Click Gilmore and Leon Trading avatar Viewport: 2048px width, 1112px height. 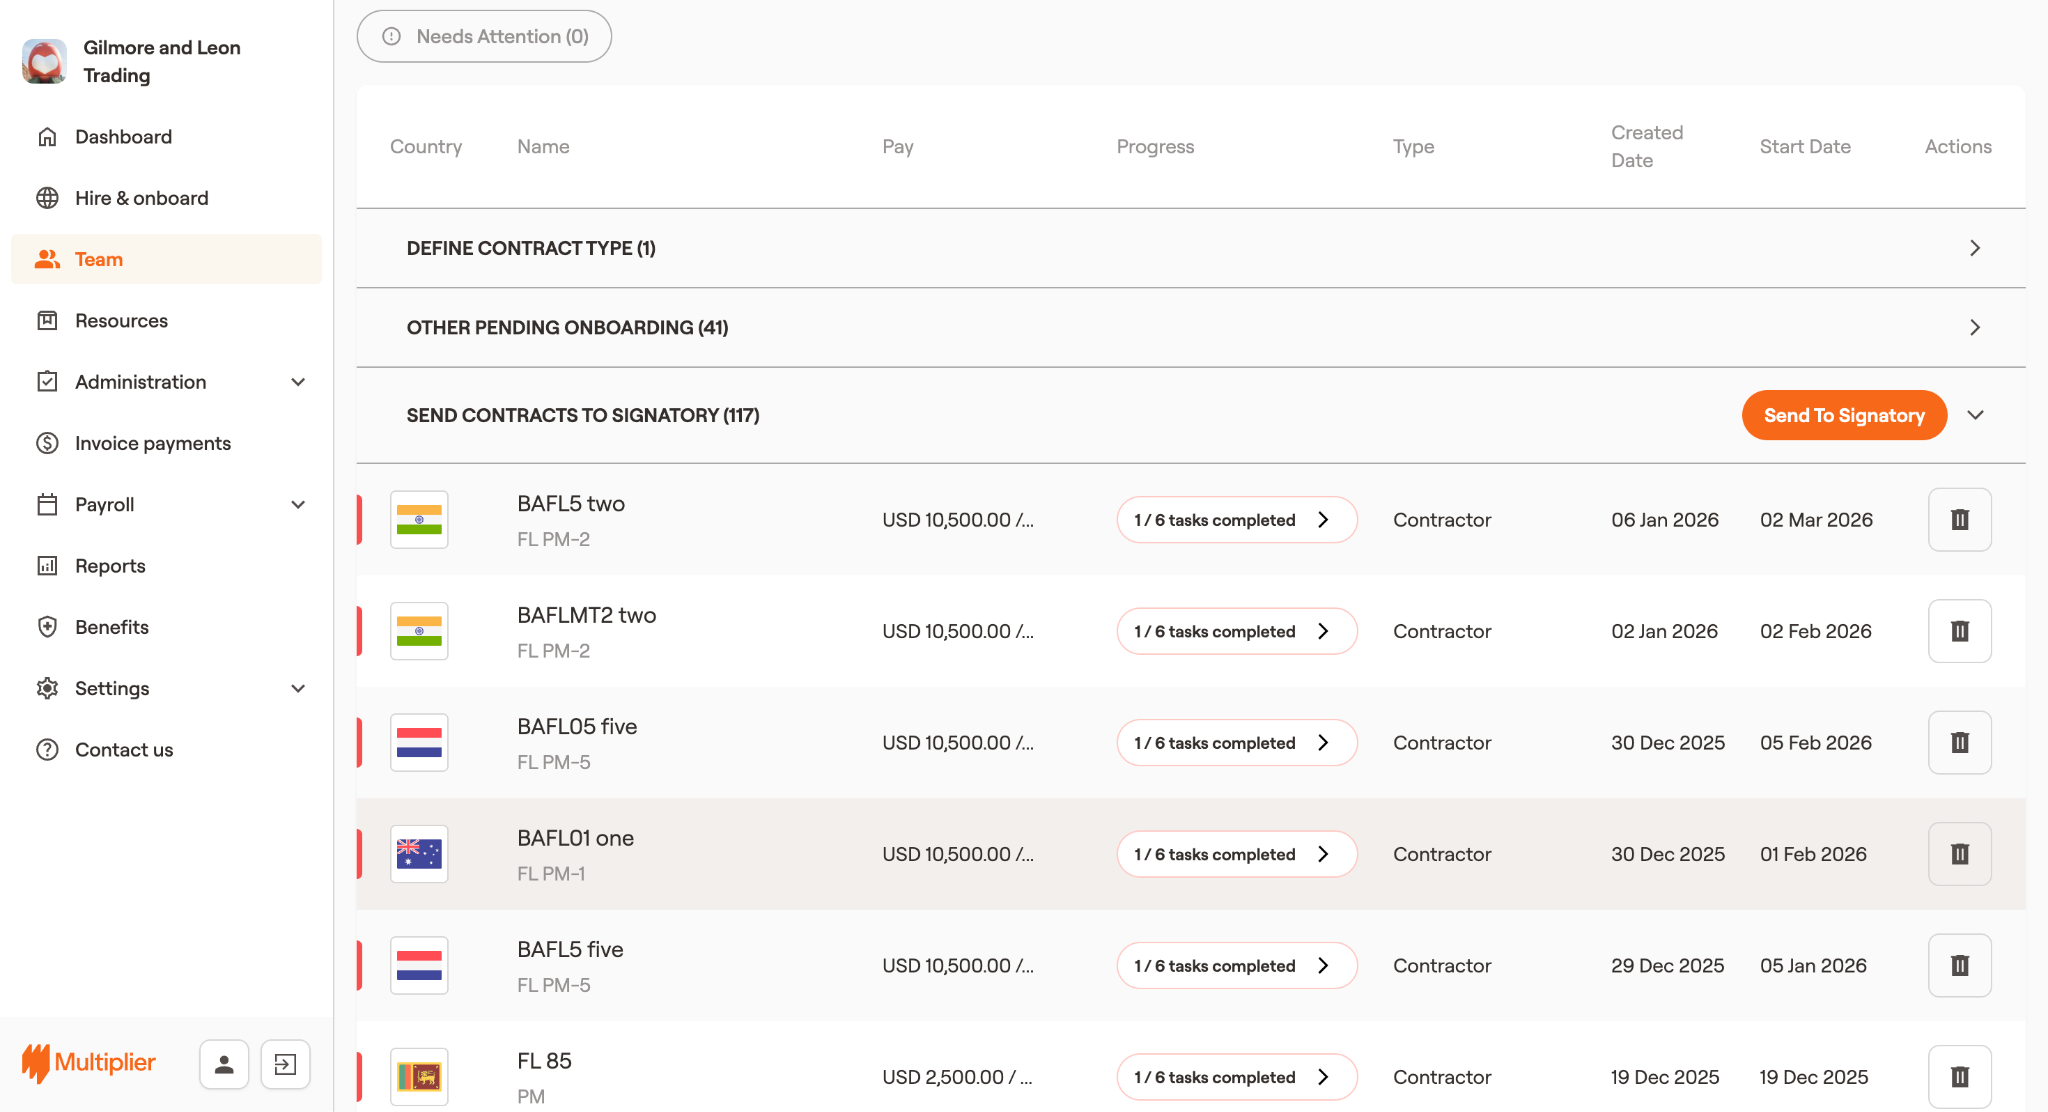tap(44, 61)
